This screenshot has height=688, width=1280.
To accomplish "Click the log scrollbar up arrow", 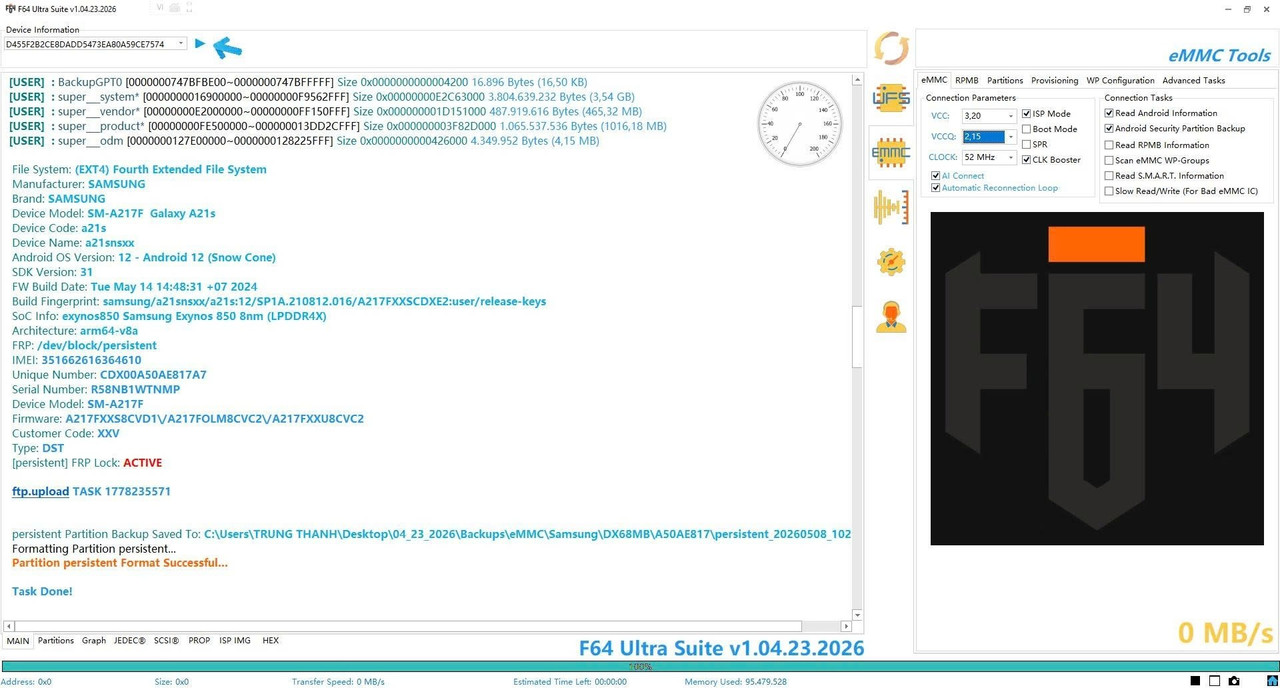I will [858, 80].
